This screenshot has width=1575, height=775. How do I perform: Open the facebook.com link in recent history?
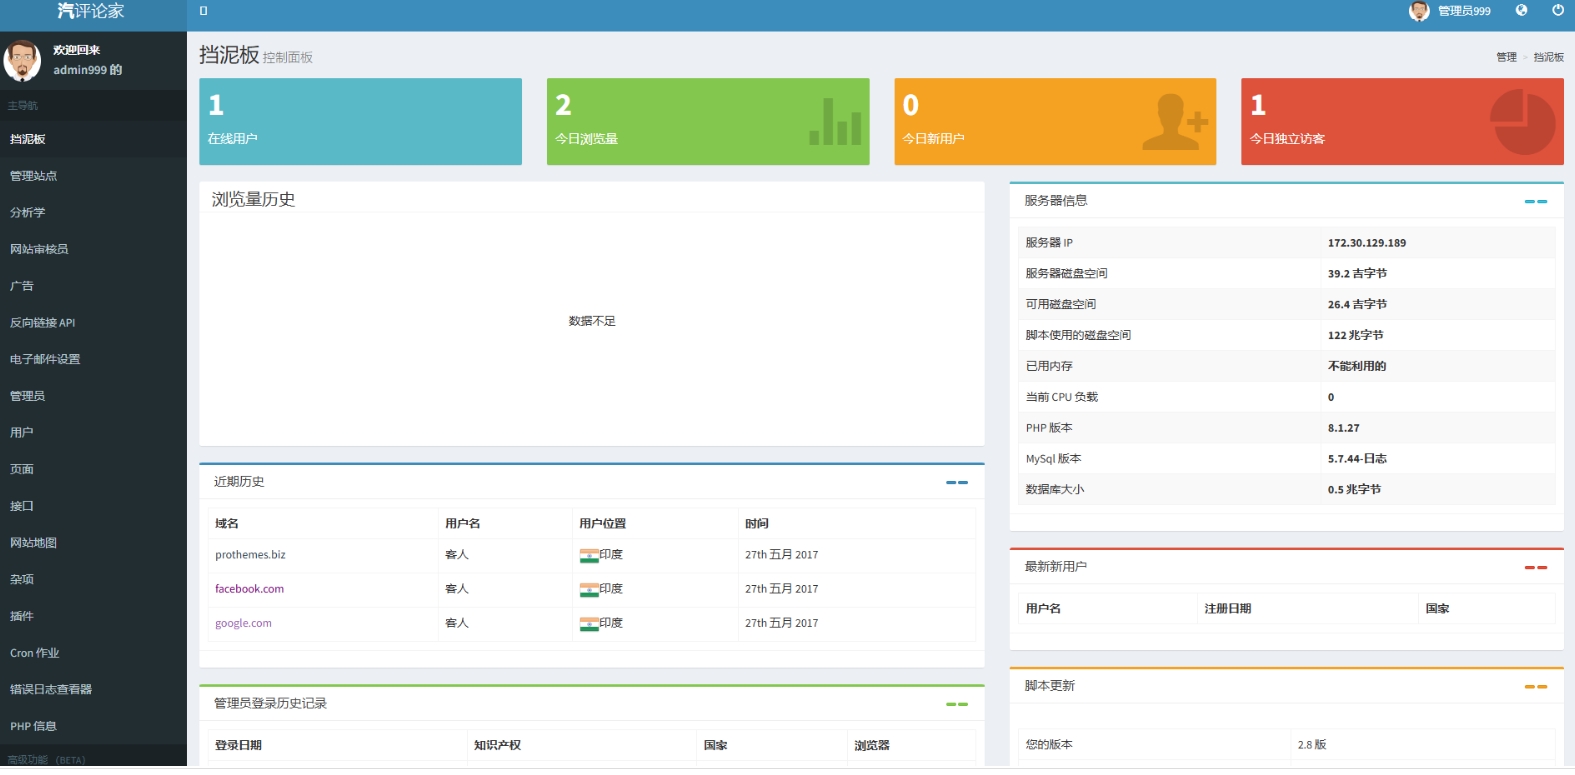(x=249, y=589)
